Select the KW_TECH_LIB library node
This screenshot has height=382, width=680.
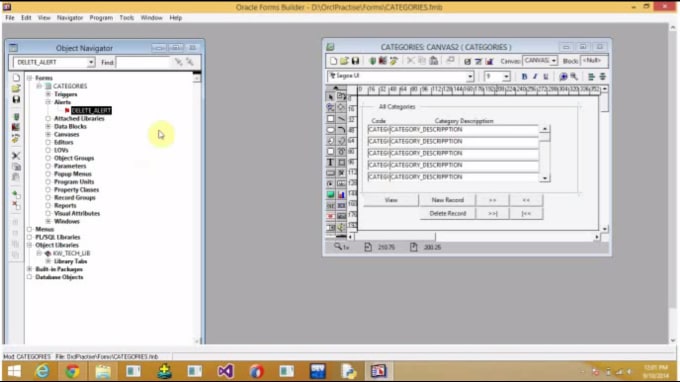click(x=72, y=253)
